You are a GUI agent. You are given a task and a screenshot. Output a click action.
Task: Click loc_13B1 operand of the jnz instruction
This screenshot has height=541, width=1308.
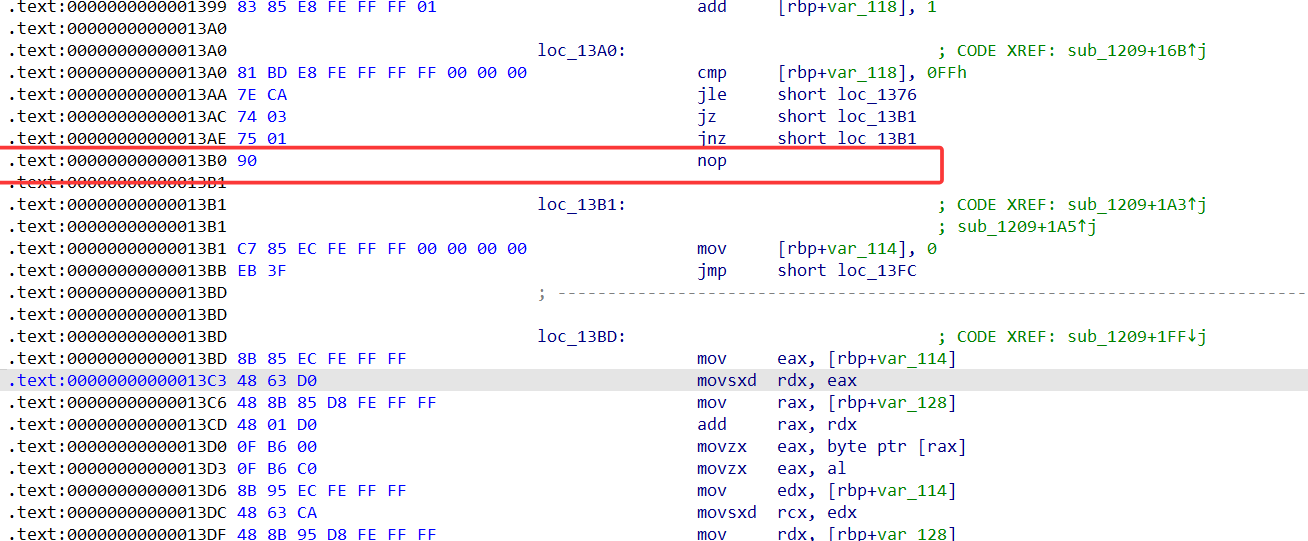coord(877,138)
